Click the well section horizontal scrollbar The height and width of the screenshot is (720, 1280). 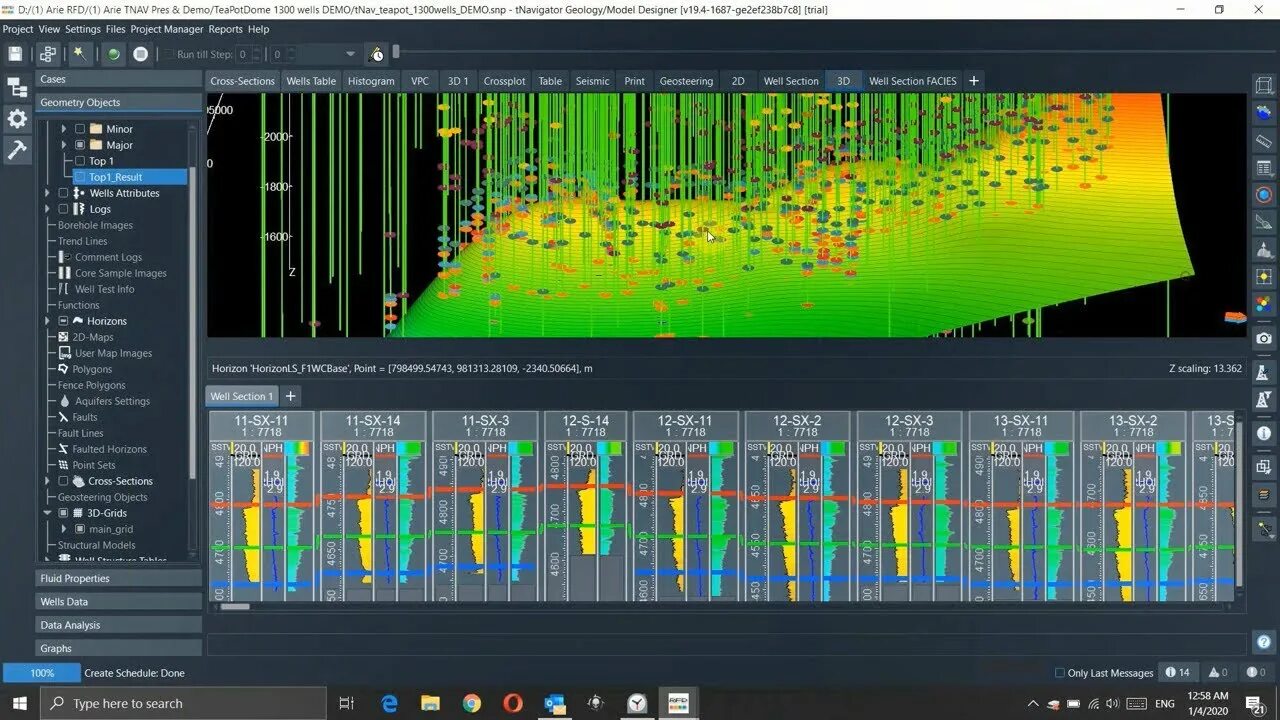coord(235,606)
